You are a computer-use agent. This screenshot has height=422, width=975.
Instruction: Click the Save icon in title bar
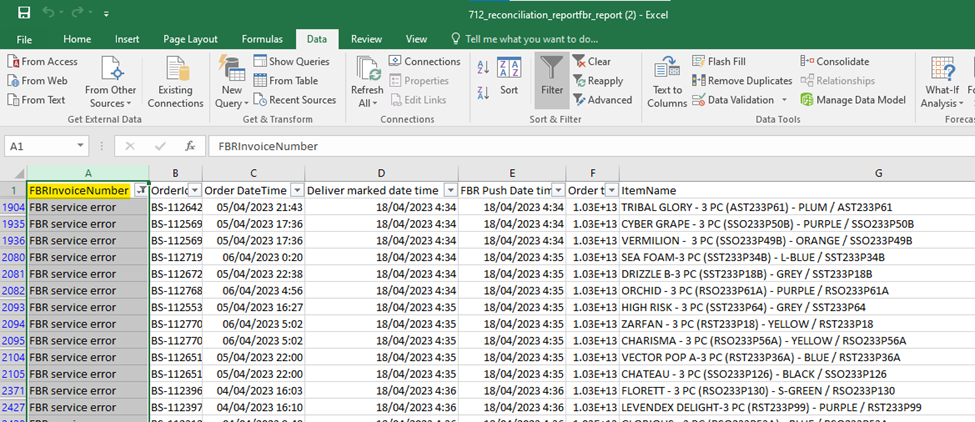pos(23,15)
